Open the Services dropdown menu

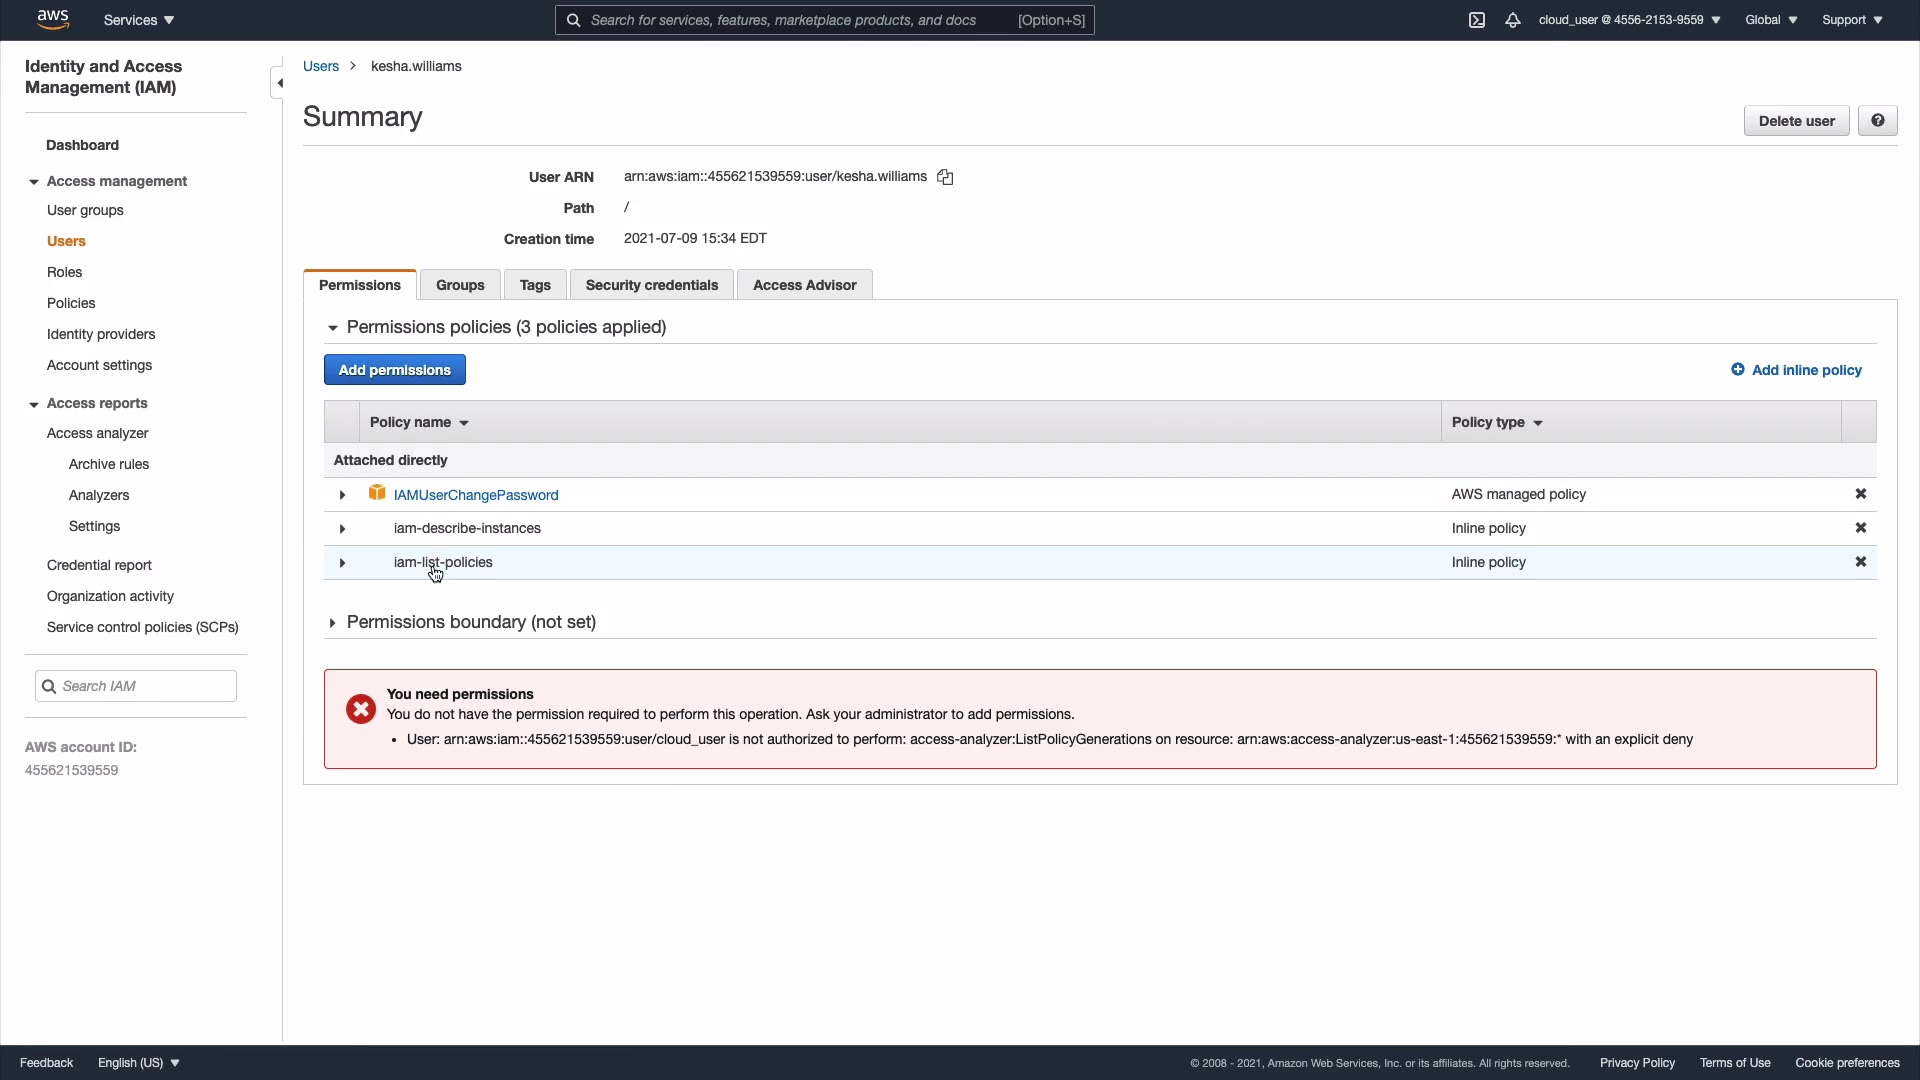138,20
